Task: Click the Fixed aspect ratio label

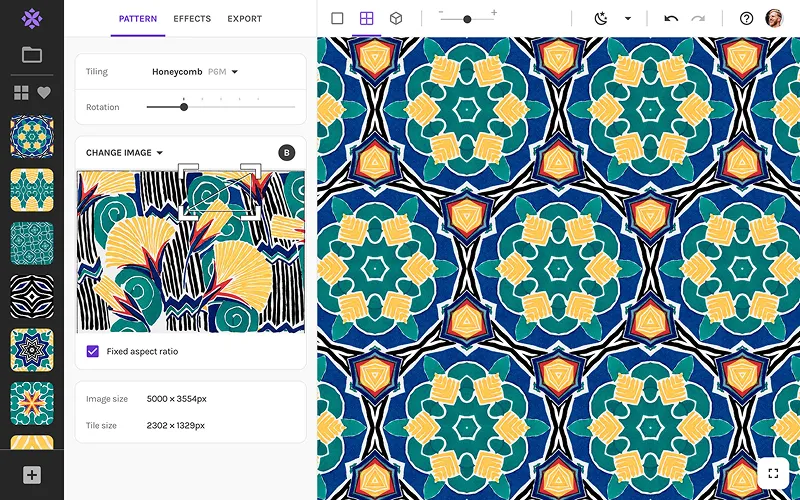Action: coord(142,351)
